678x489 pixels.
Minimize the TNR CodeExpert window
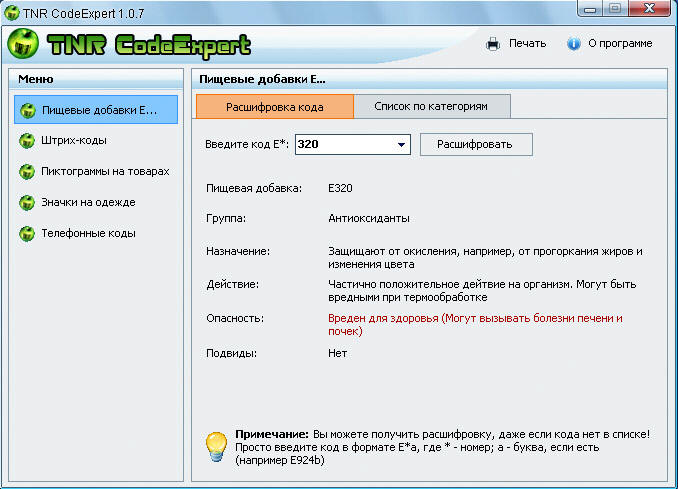(590, 9)
